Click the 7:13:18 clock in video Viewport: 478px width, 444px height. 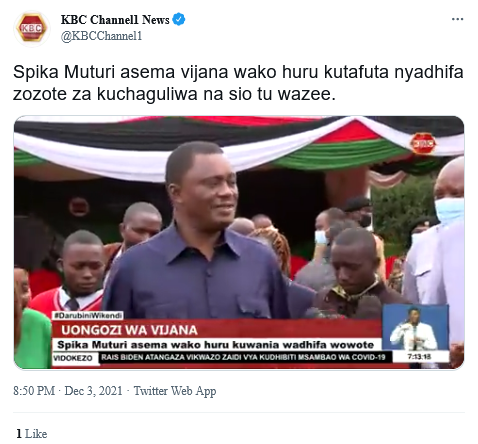419,357
